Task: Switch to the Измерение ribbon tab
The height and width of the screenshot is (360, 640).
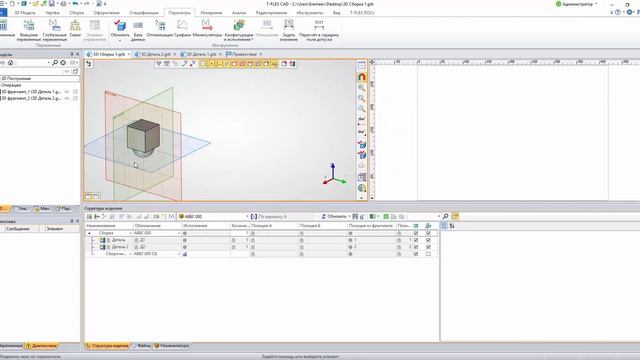Action: (211, 13)
